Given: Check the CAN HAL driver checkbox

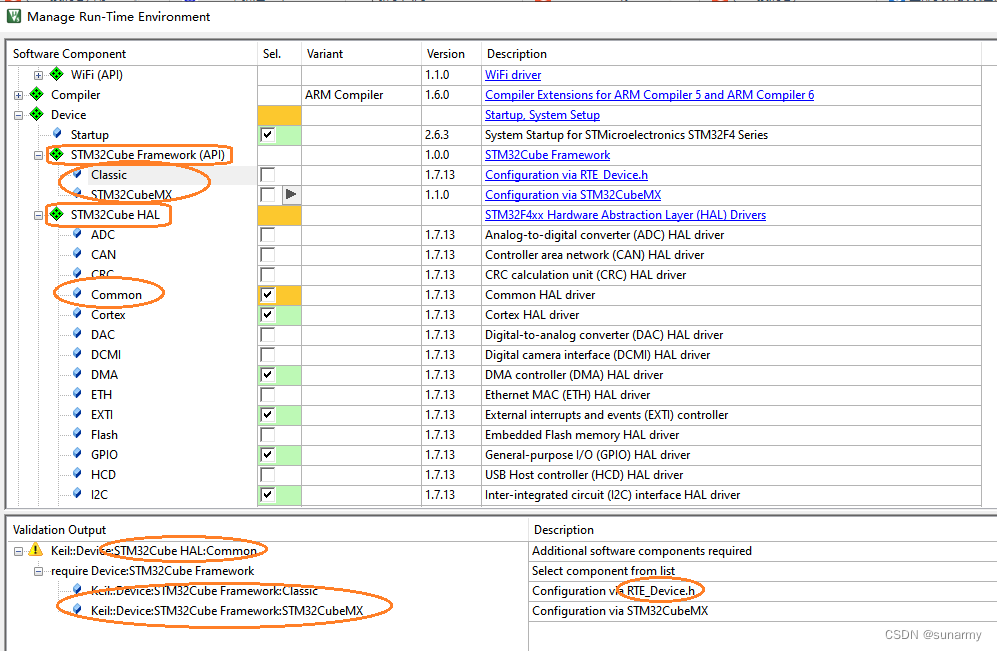Looking at the screenshot, I should click(x=268, y=255).
